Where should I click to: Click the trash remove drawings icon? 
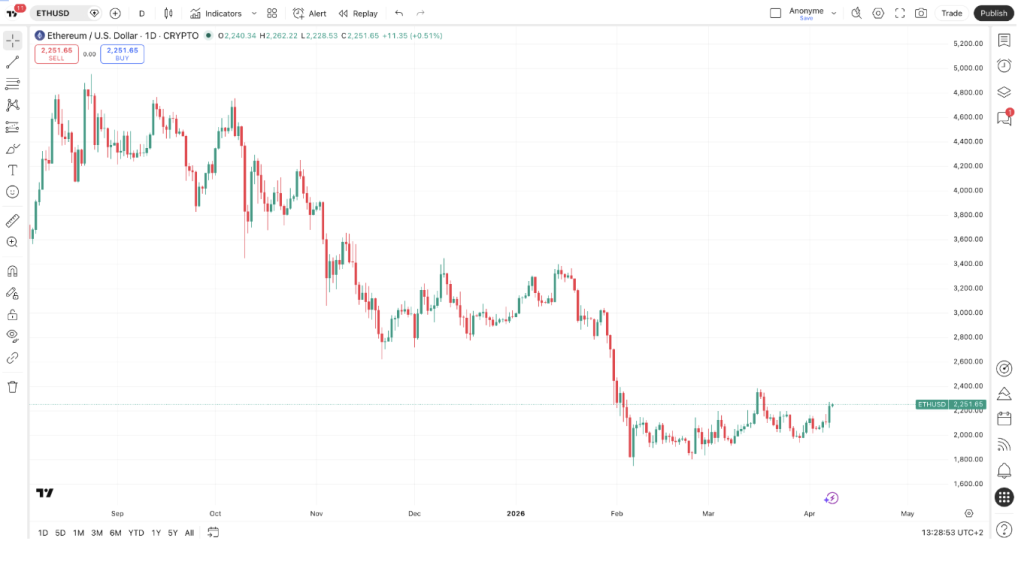pos(13,386)
